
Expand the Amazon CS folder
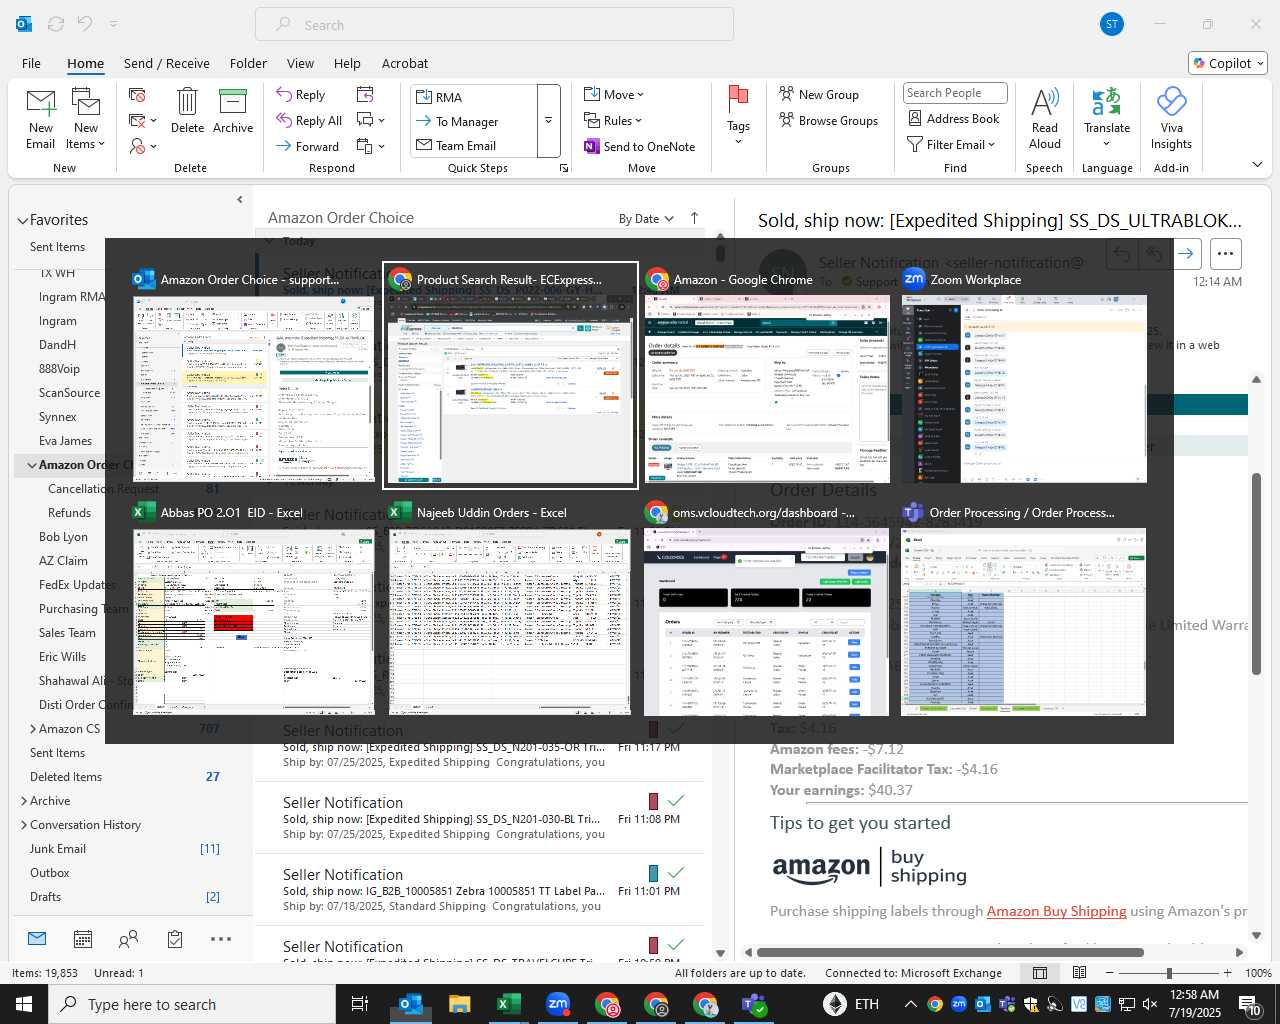33,729
